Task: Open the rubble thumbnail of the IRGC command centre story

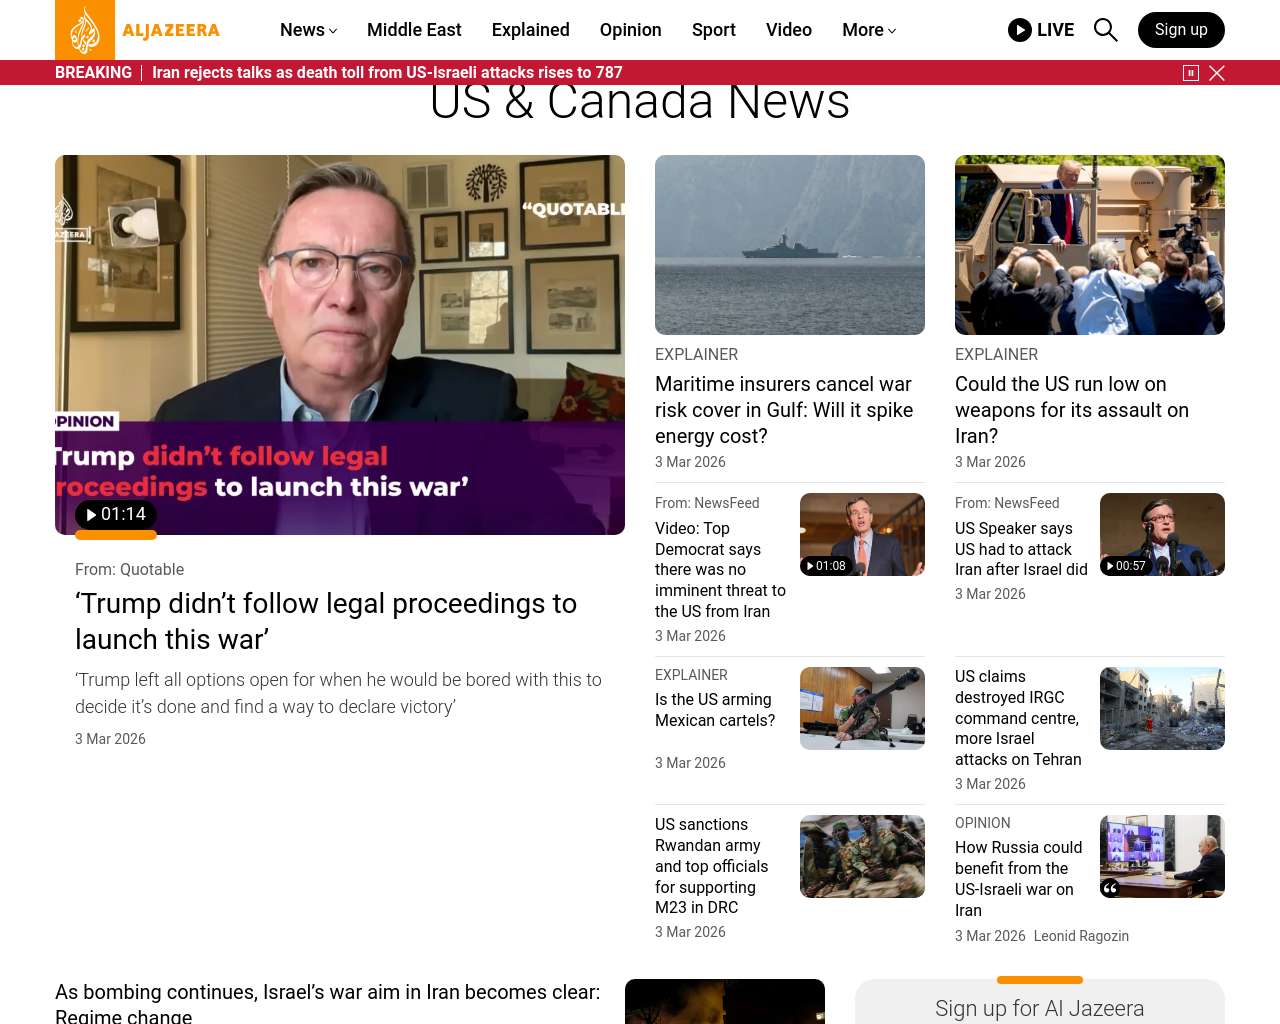Action: click(1162, 708)
